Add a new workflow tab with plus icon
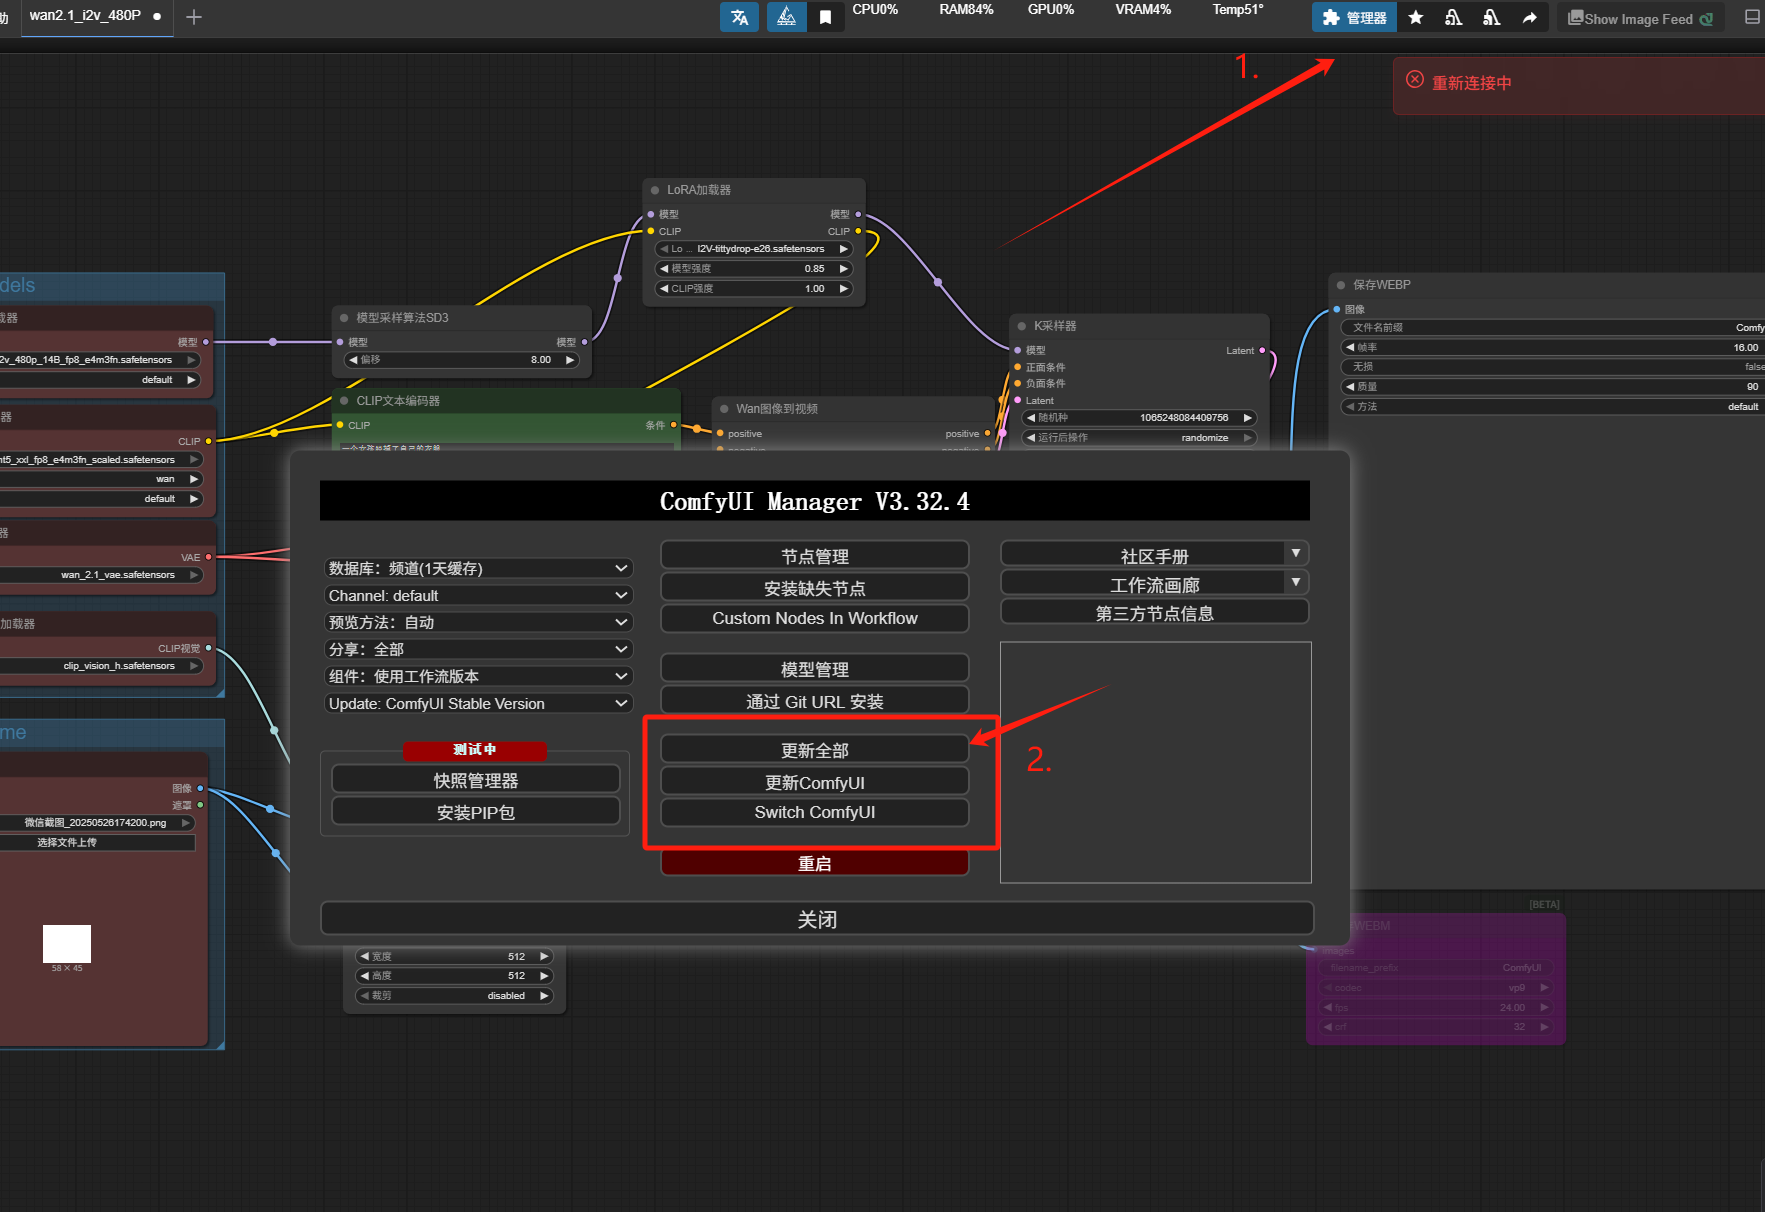The height and width of the screenshot is (1212, 1765). (194, 17)
